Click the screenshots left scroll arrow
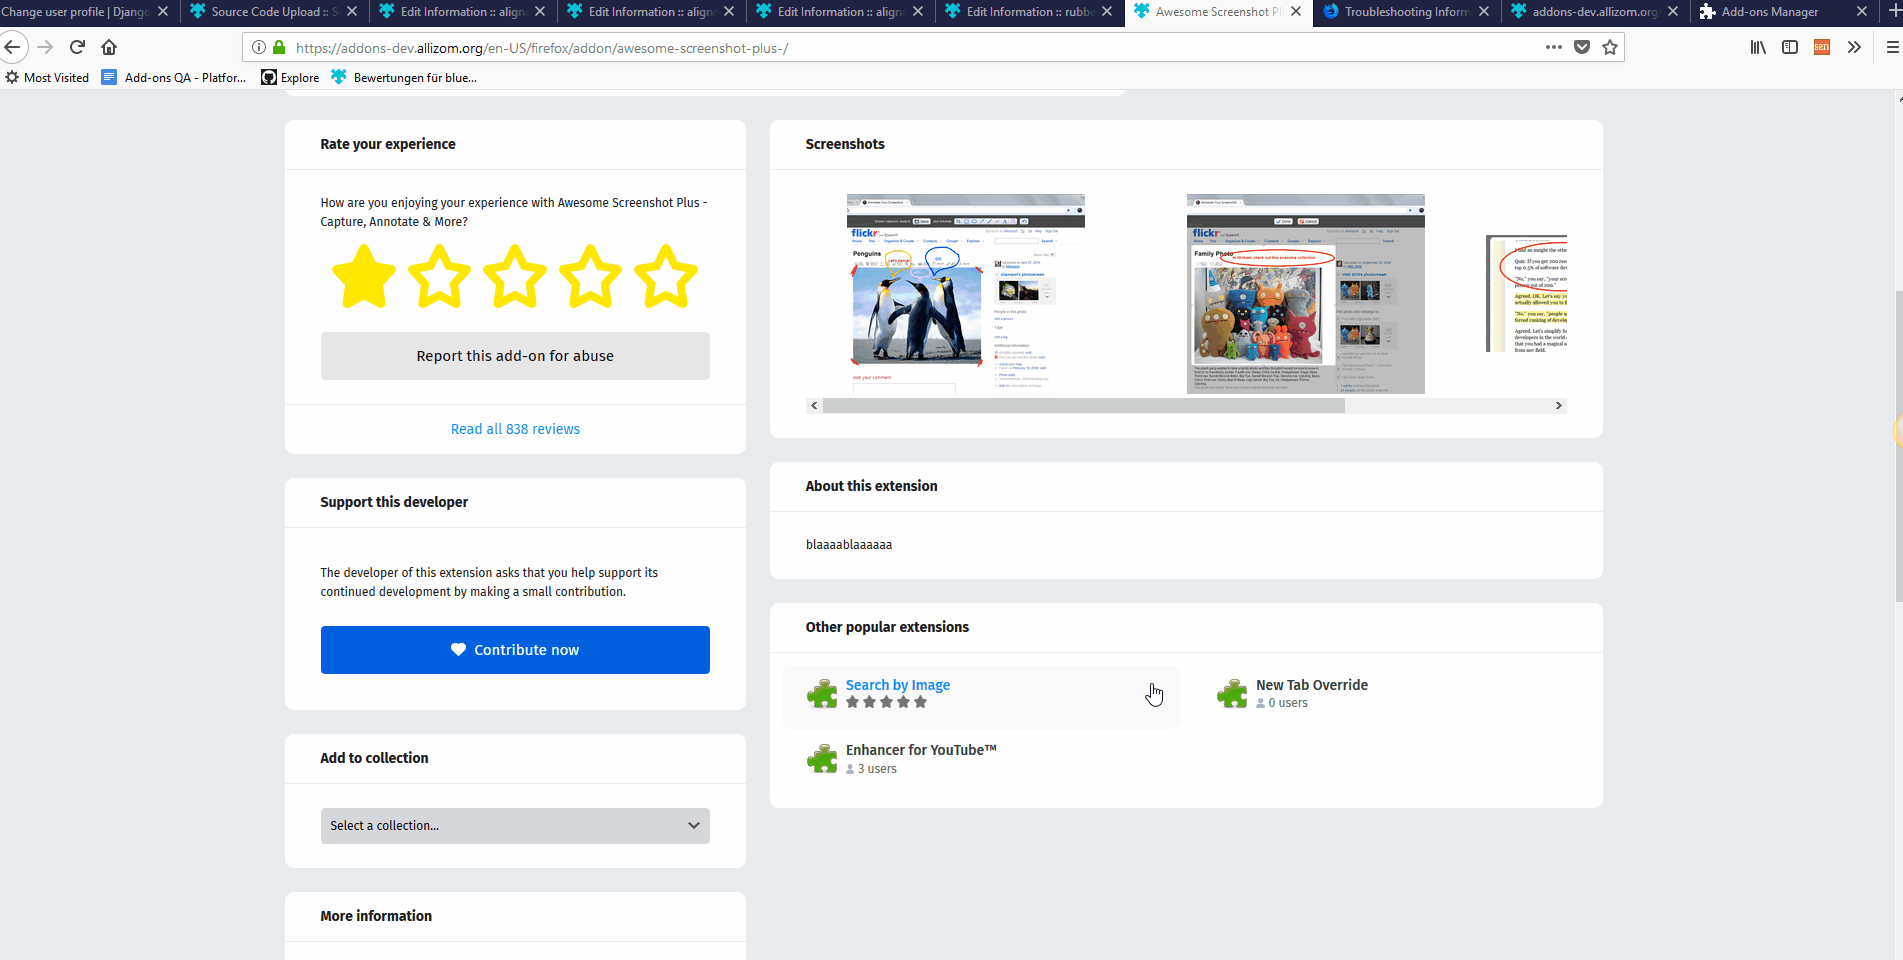This screenshot has height=960, width=1903. [814, 405]
